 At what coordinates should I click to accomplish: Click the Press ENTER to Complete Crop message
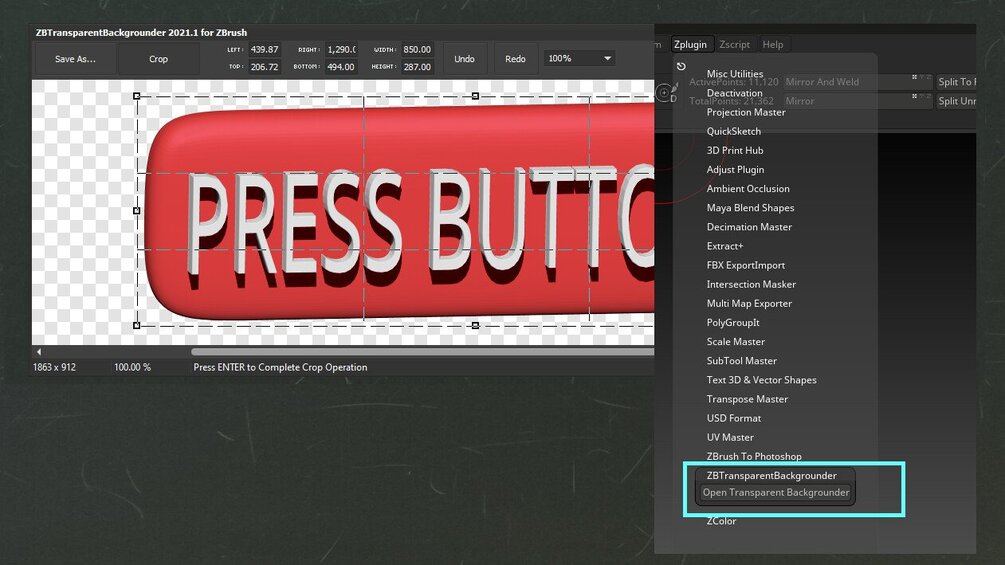pyautogui.click(x=280, y=367)
